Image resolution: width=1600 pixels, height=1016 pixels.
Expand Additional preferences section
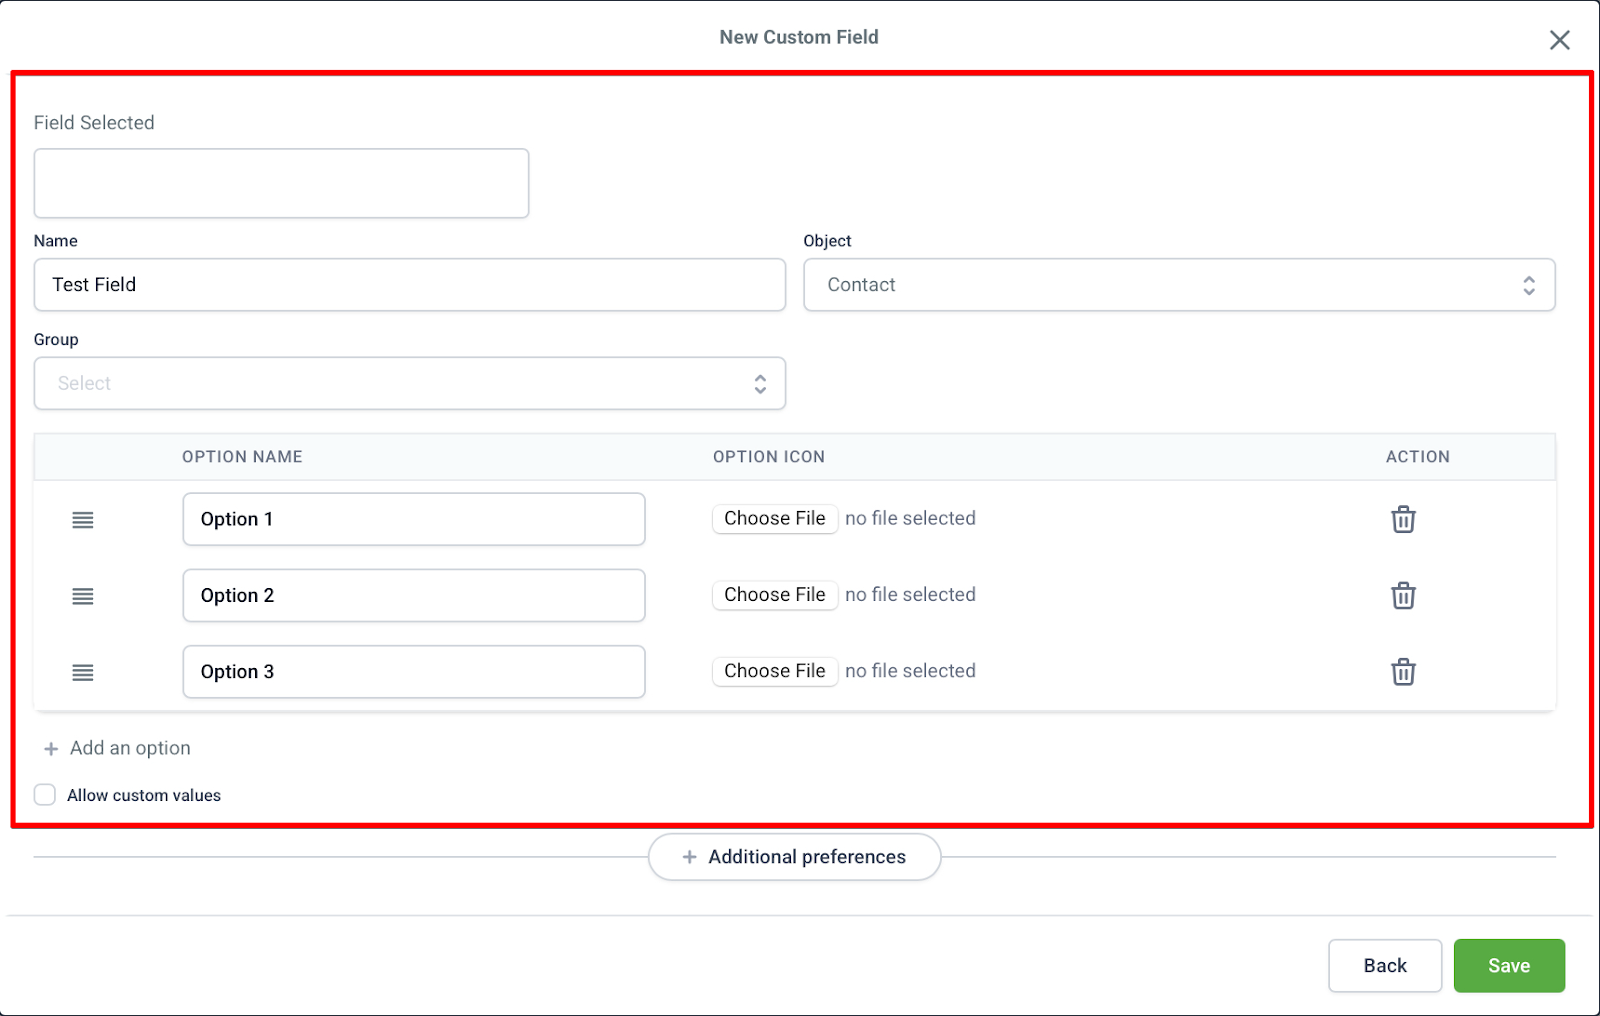pos(795,857)
